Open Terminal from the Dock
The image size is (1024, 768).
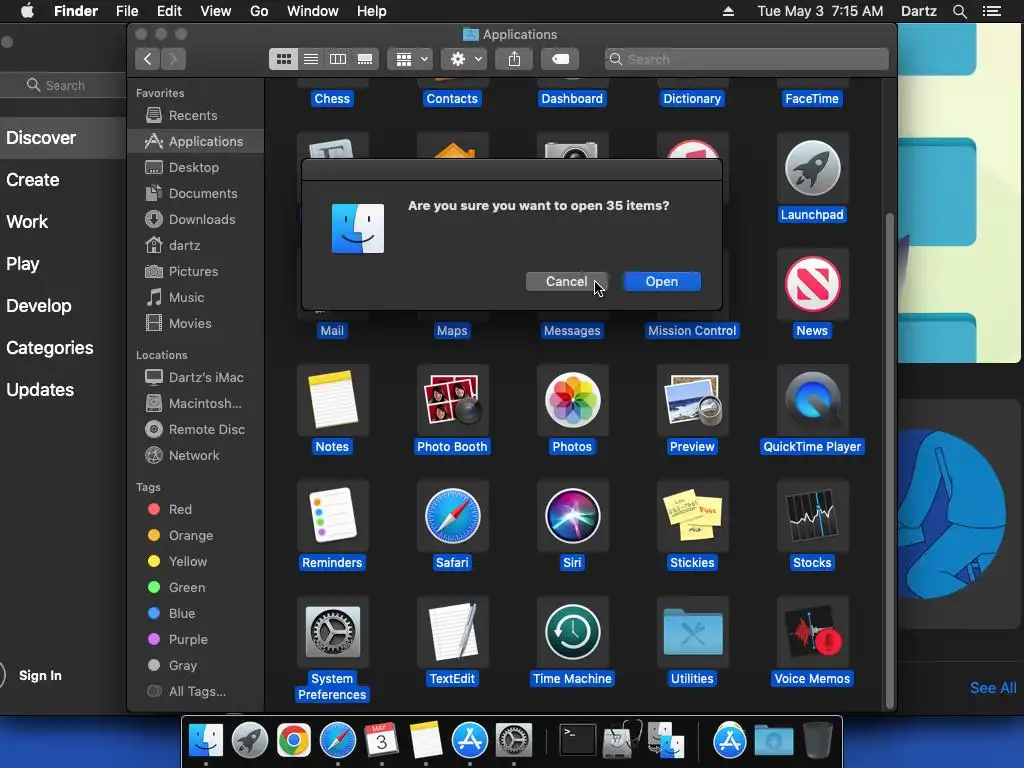(578, 741)
